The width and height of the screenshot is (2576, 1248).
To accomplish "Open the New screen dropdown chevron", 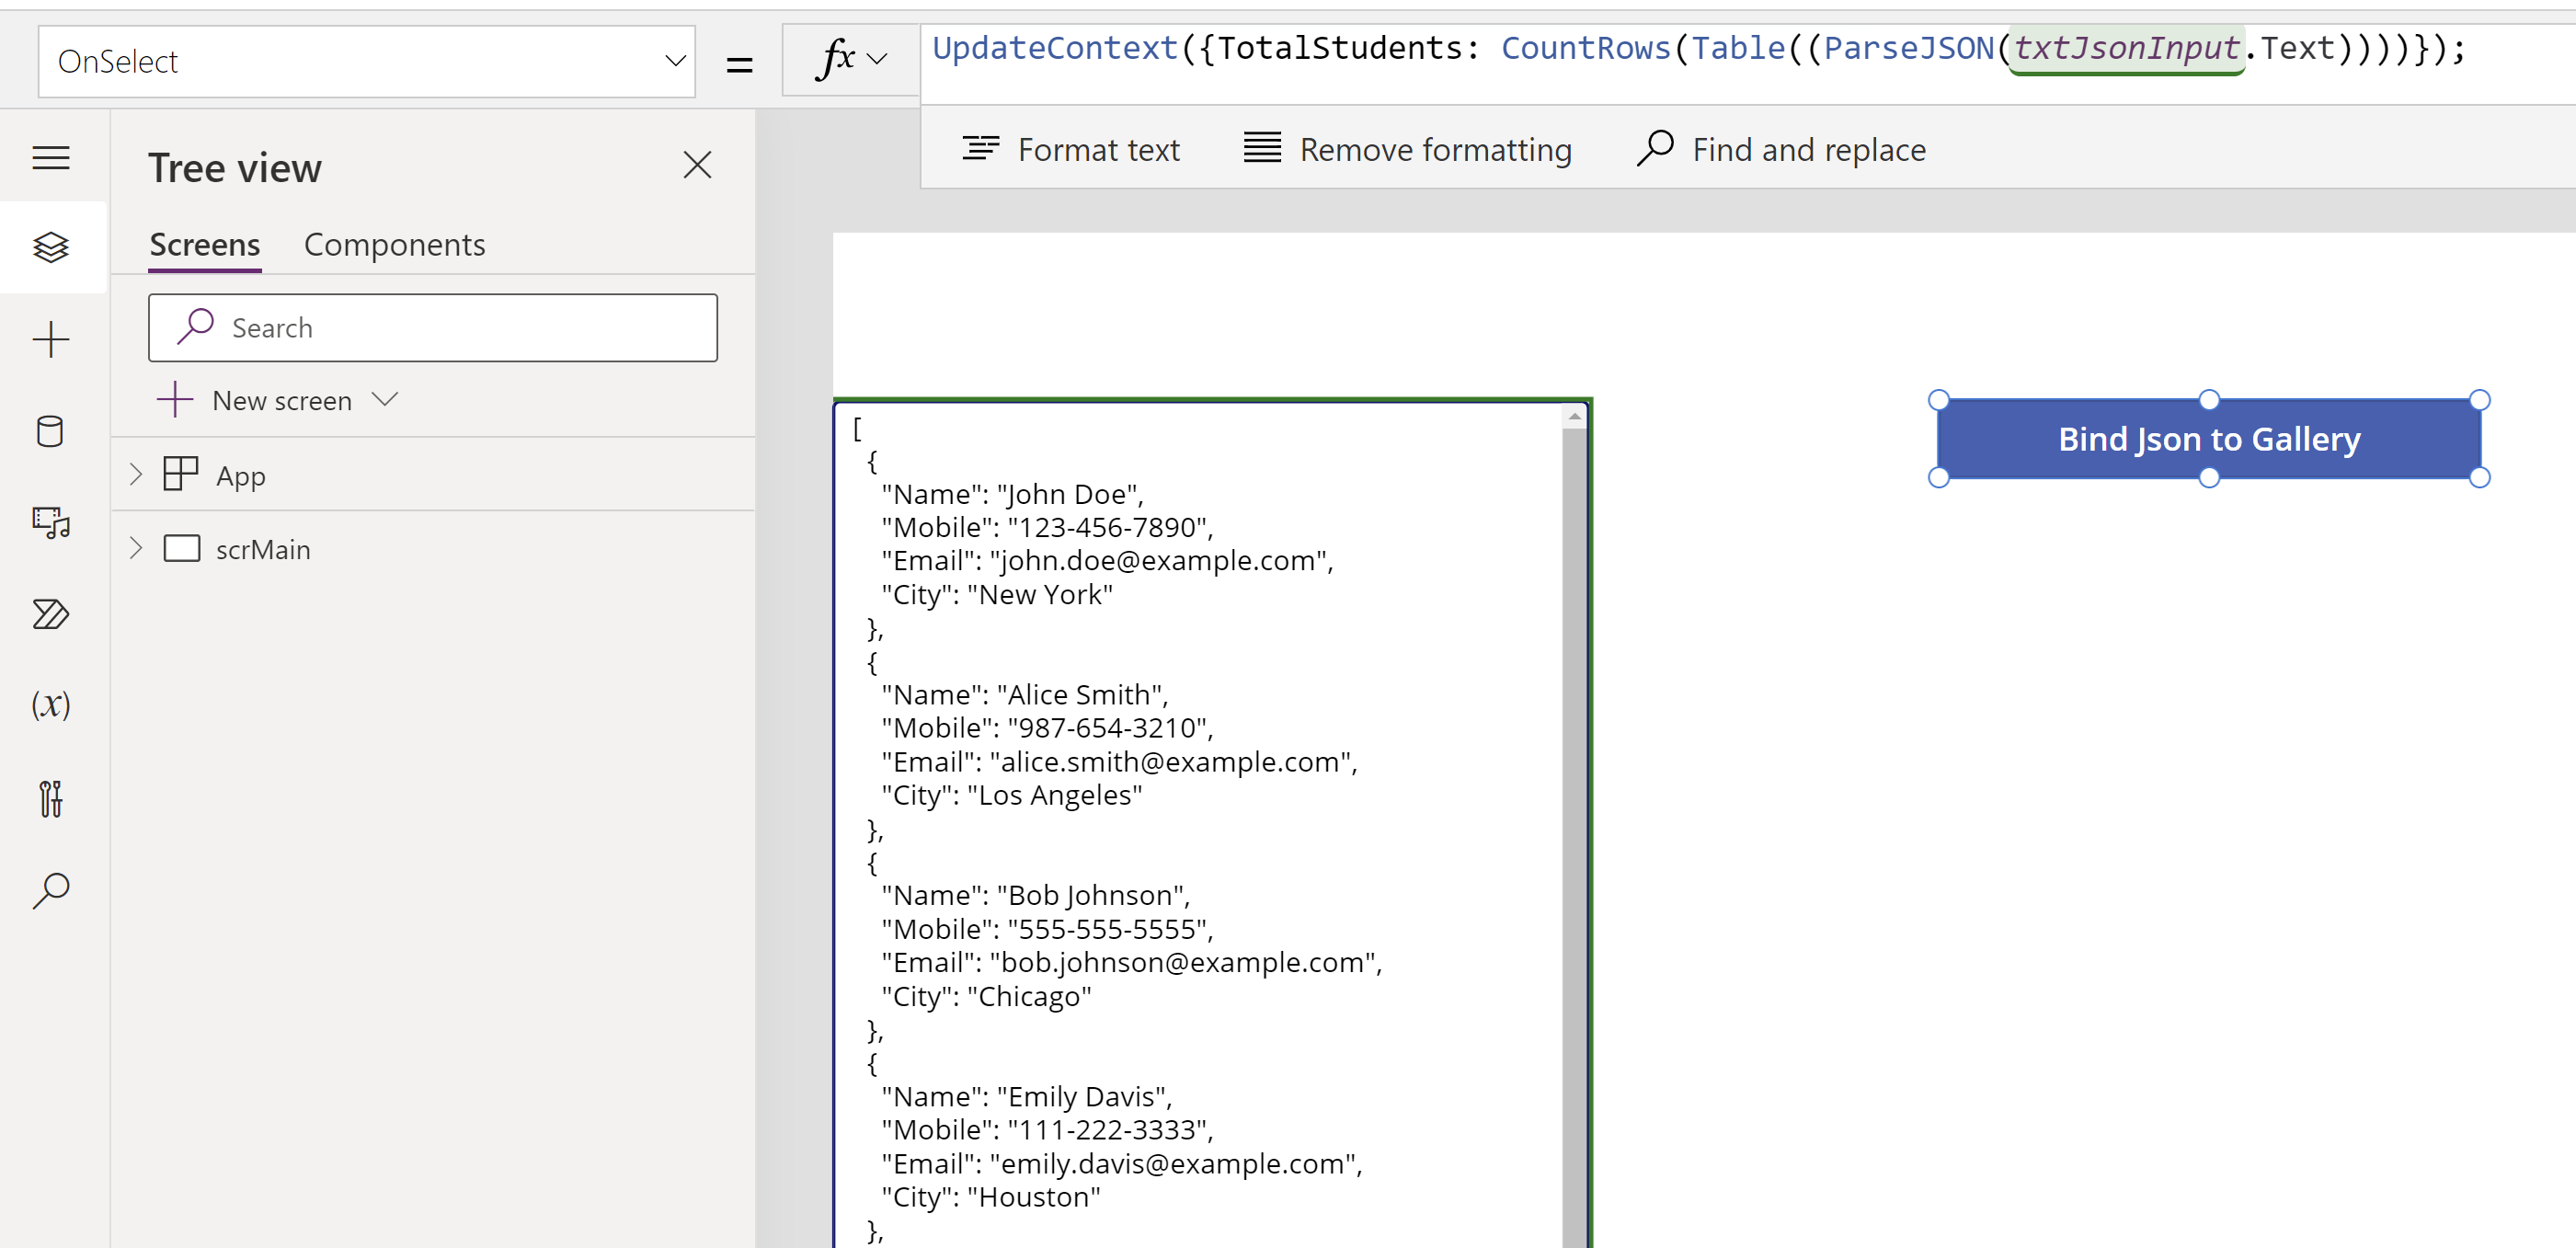I will coord(385,400).
